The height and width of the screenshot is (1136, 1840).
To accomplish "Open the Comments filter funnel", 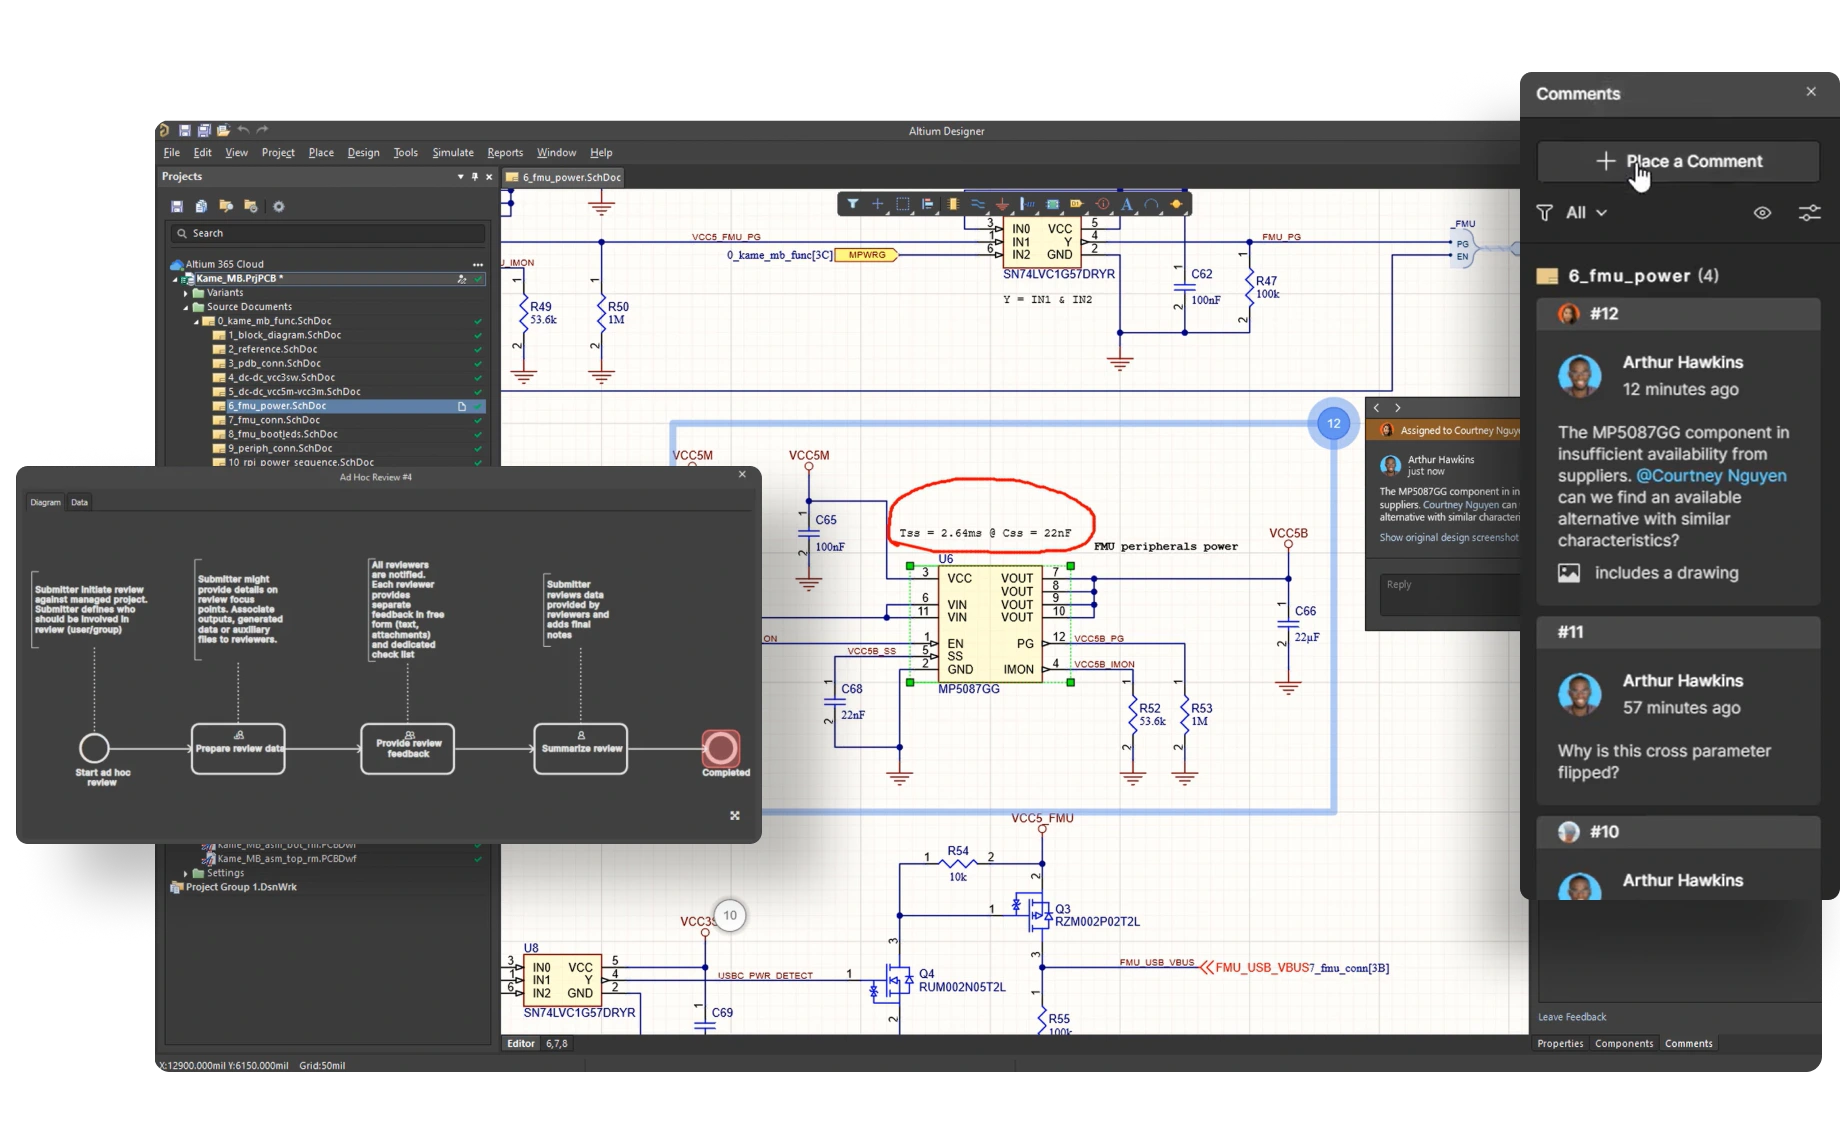I will 1545,213.
